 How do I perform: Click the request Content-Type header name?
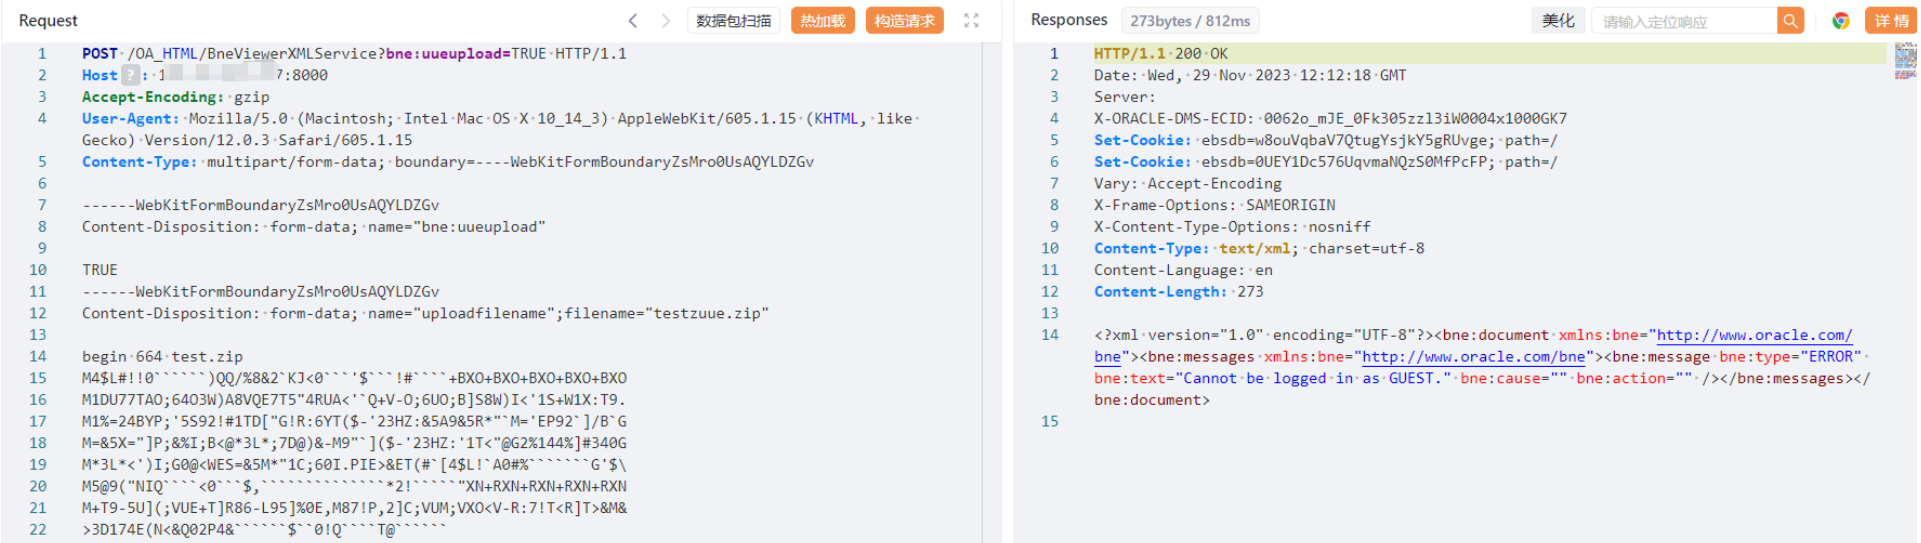click(x=139, y=162)
